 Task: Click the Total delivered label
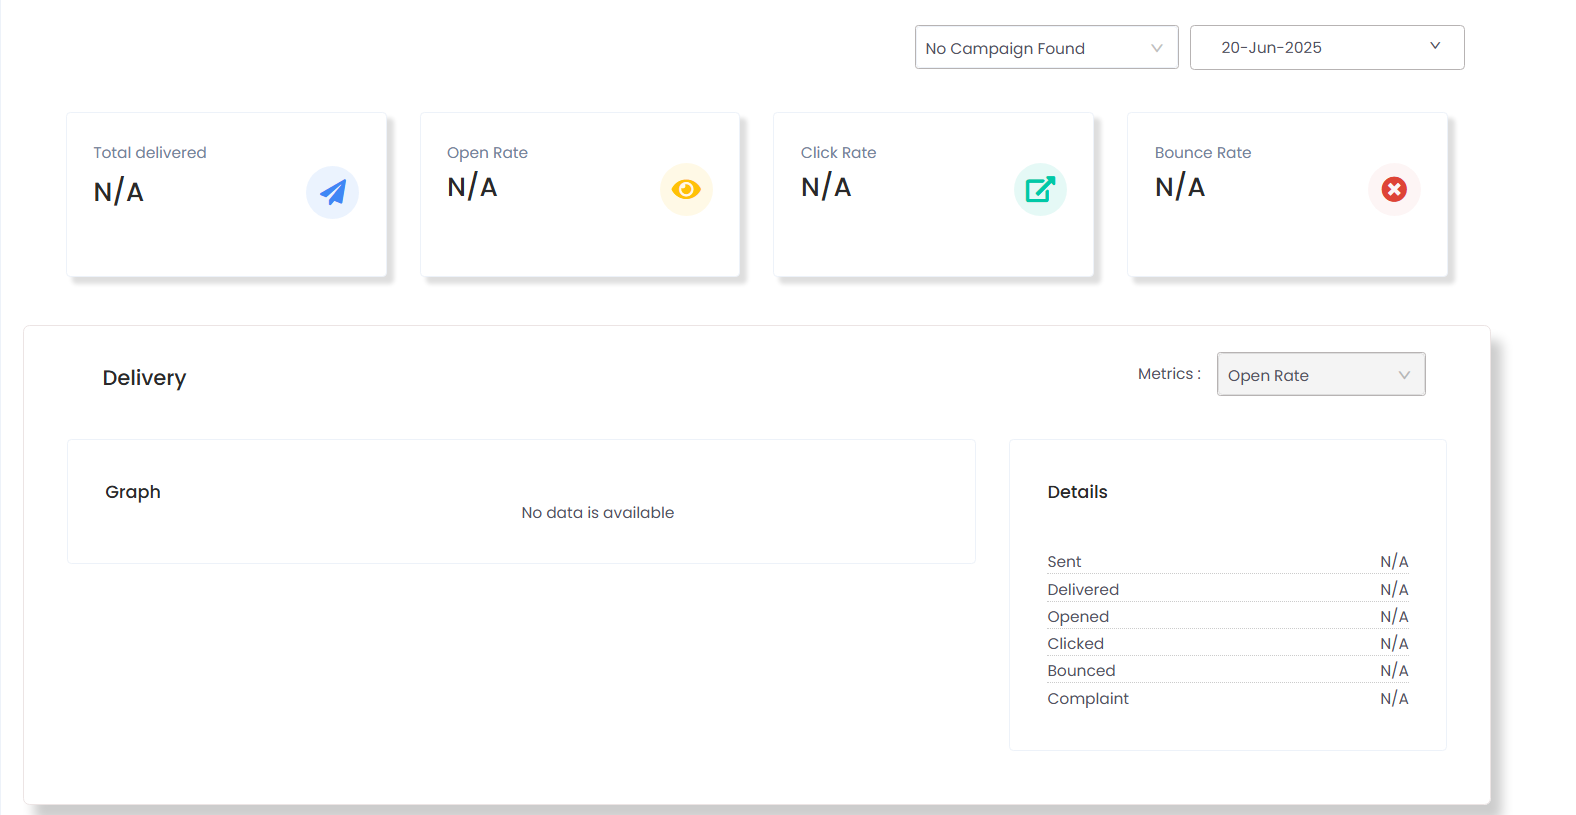point(150,152)
